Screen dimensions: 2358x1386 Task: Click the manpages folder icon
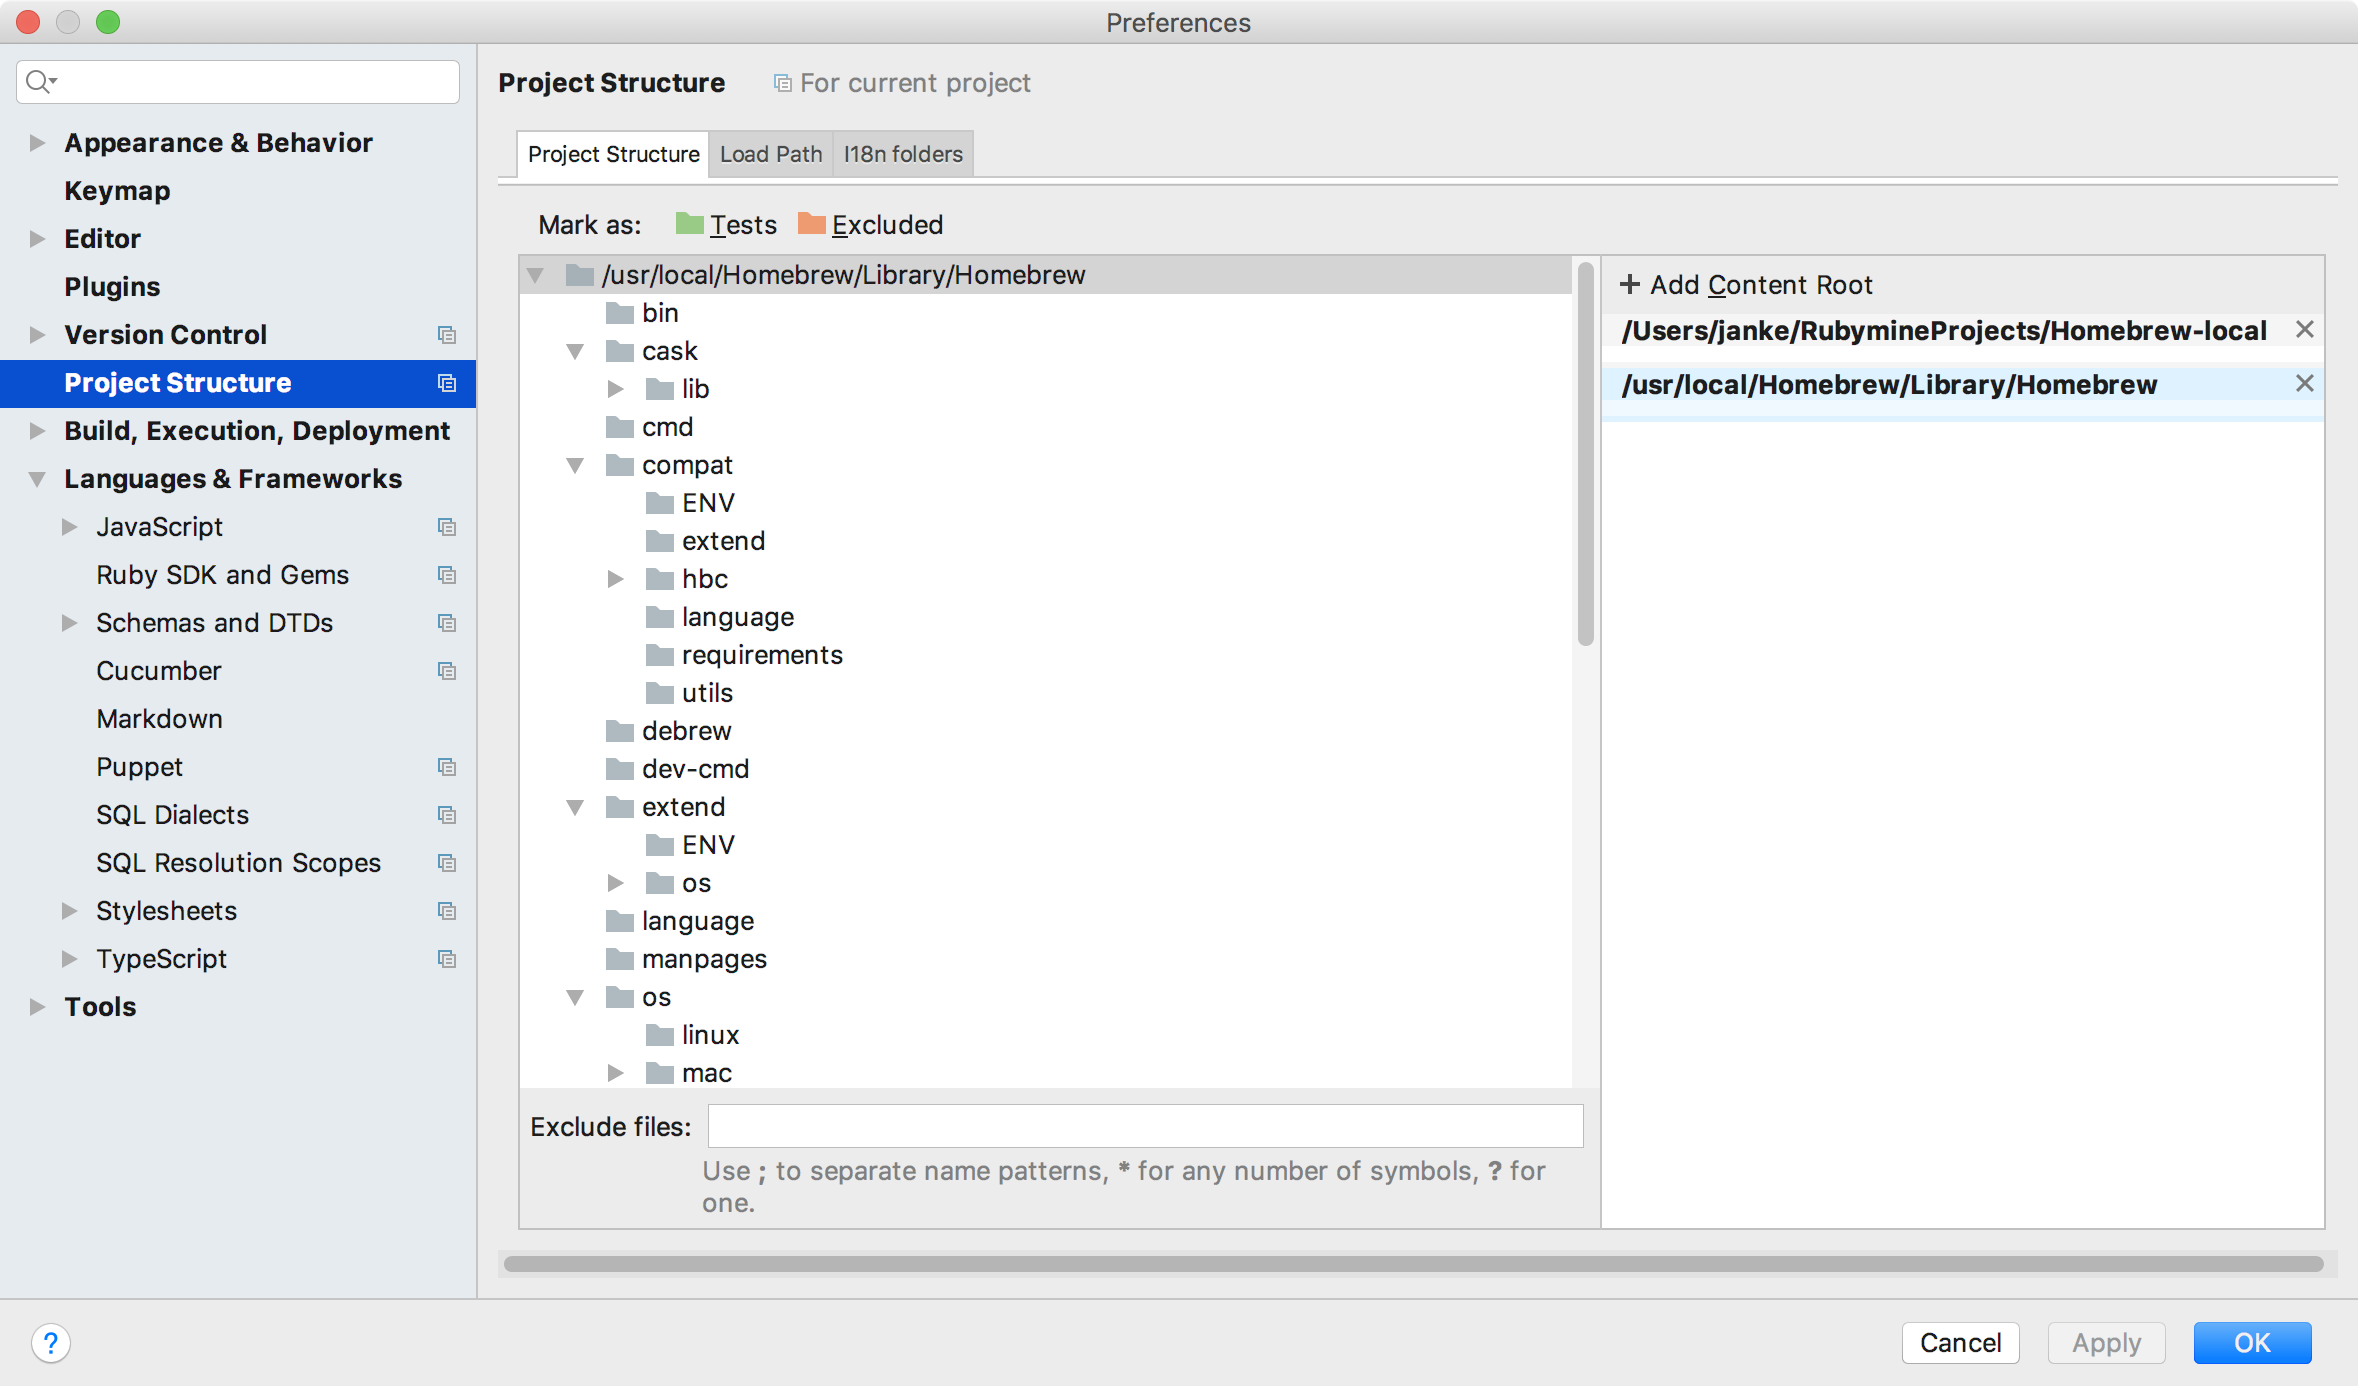point(620,959)
